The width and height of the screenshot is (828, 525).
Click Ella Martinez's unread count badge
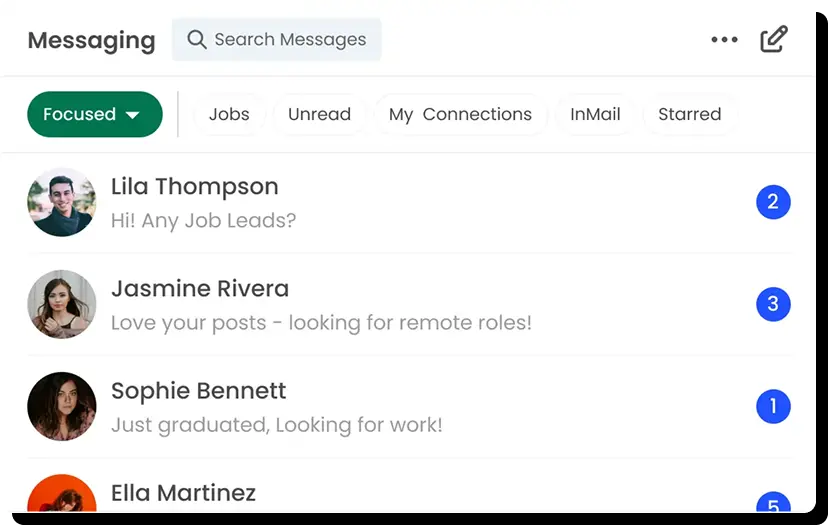coord(773,503)
